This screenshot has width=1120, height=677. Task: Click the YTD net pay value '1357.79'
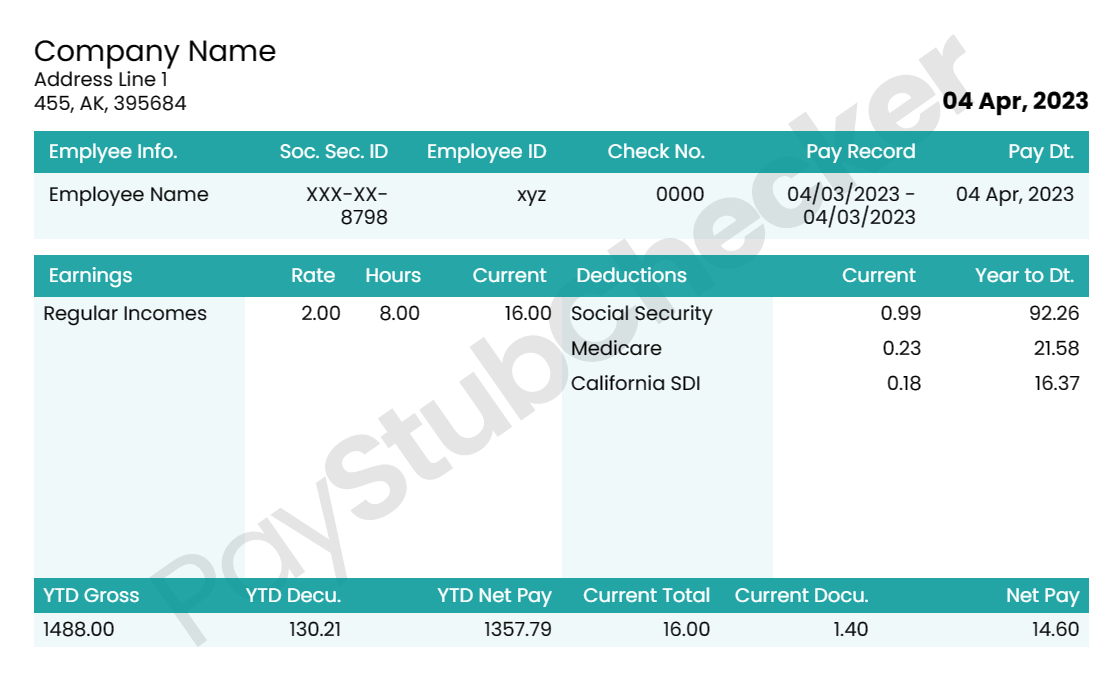point(518,630)
